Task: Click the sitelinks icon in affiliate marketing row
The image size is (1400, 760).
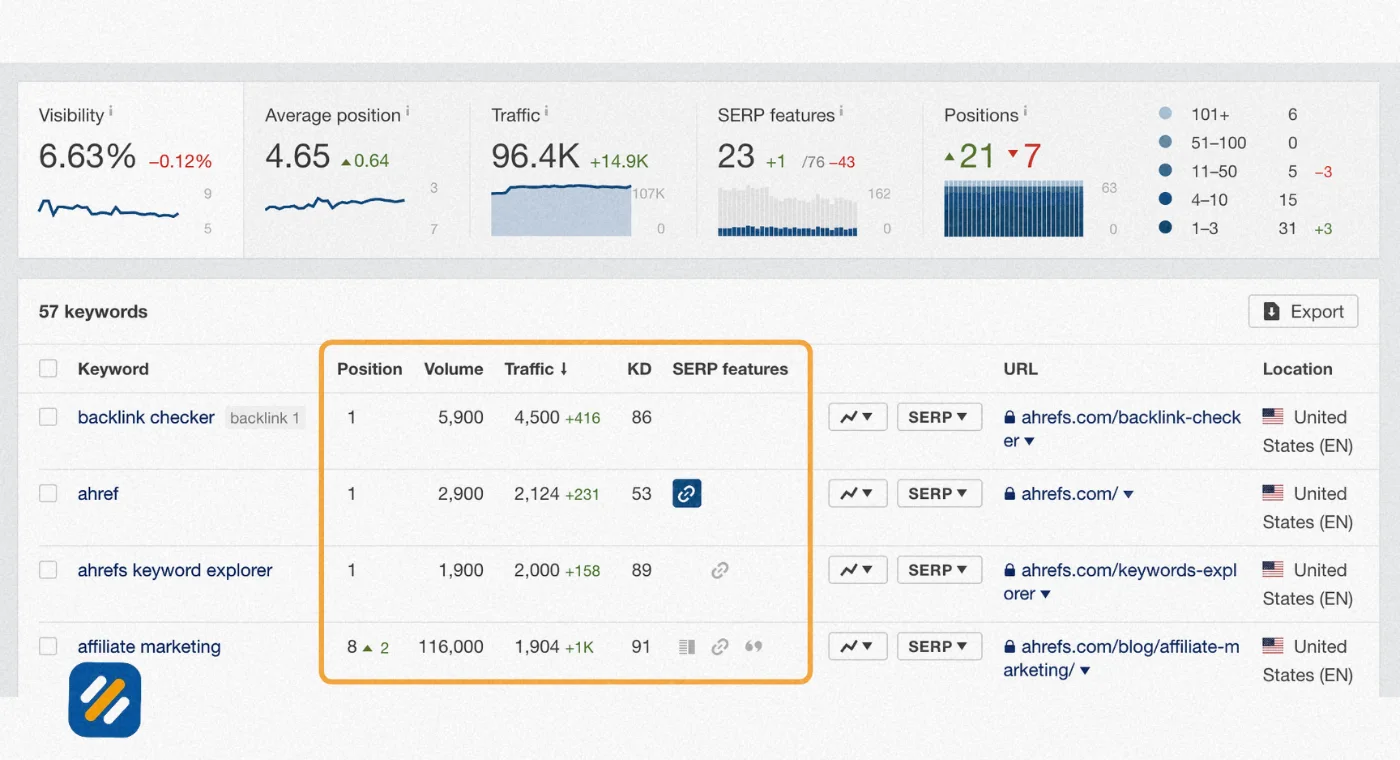Action: pos(720,647)
